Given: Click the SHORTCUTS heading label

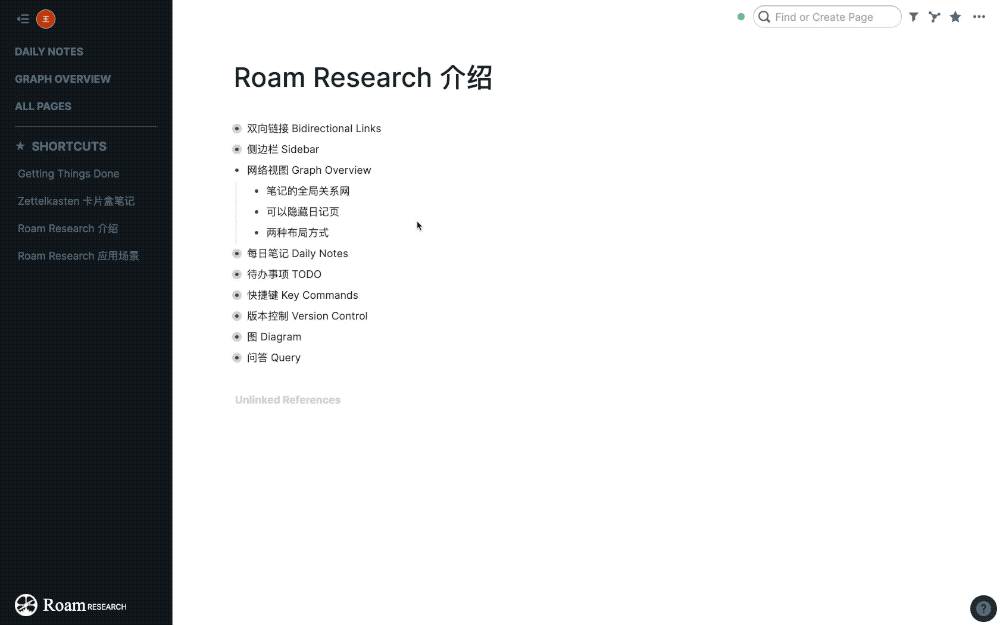Looking at the screenshot, I should (69, 146).
